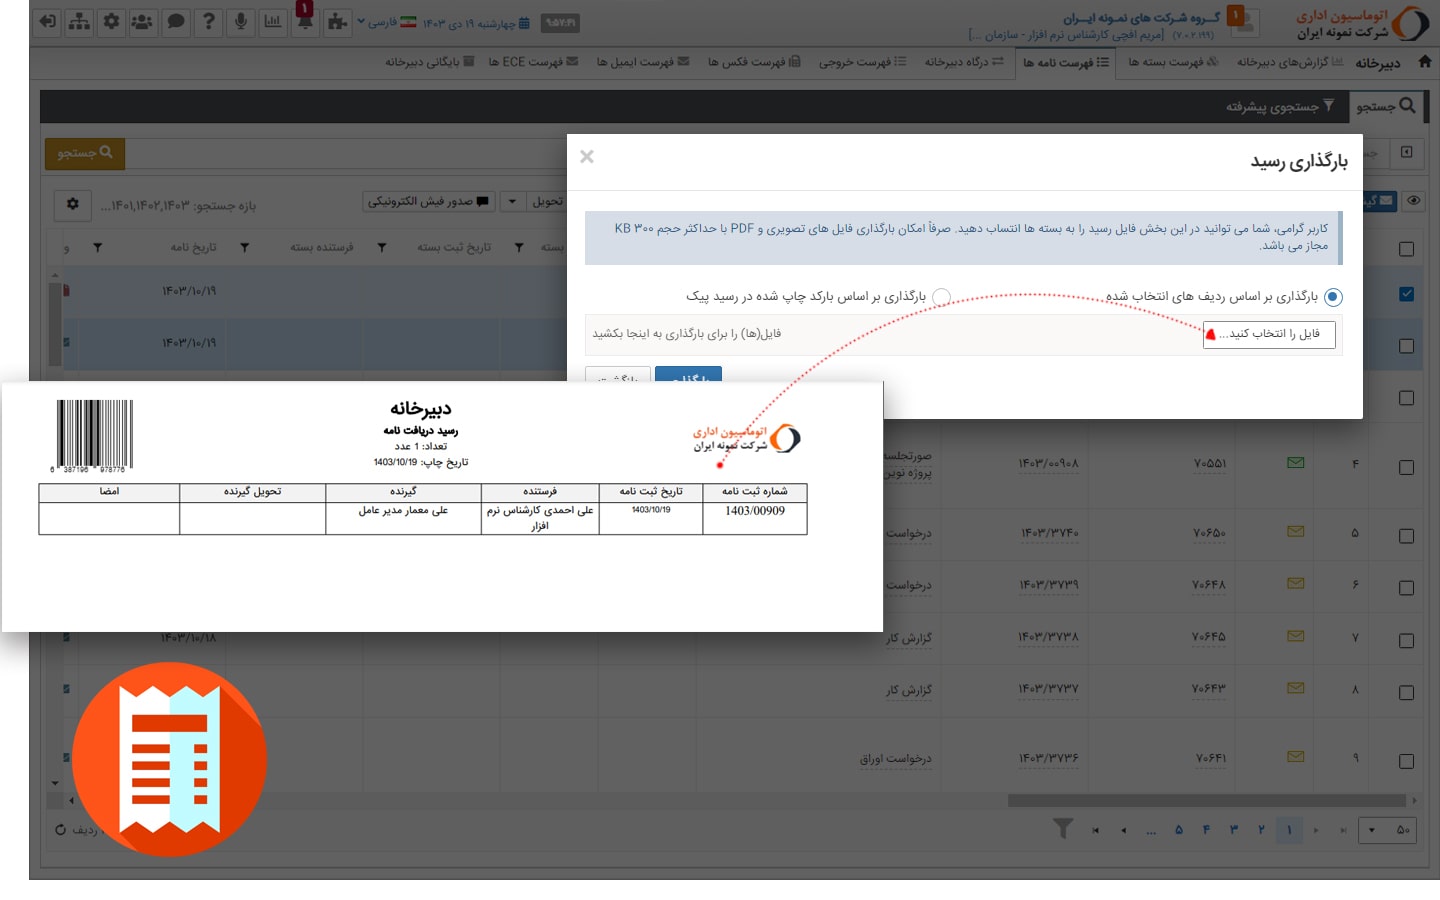
Task: Open the organization chart icon
Action: pyautogui.click(x=79, y=21)
